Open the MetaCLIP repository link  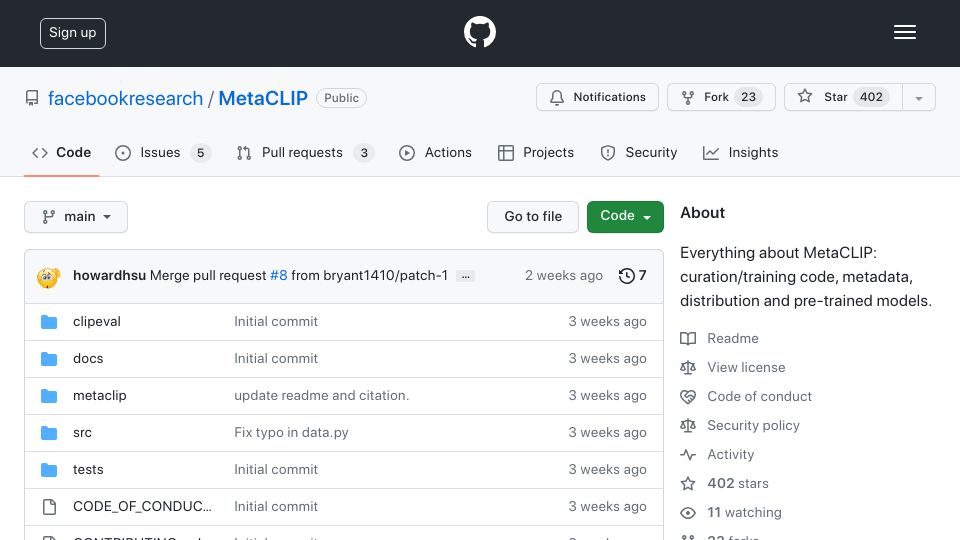(263, 98)
